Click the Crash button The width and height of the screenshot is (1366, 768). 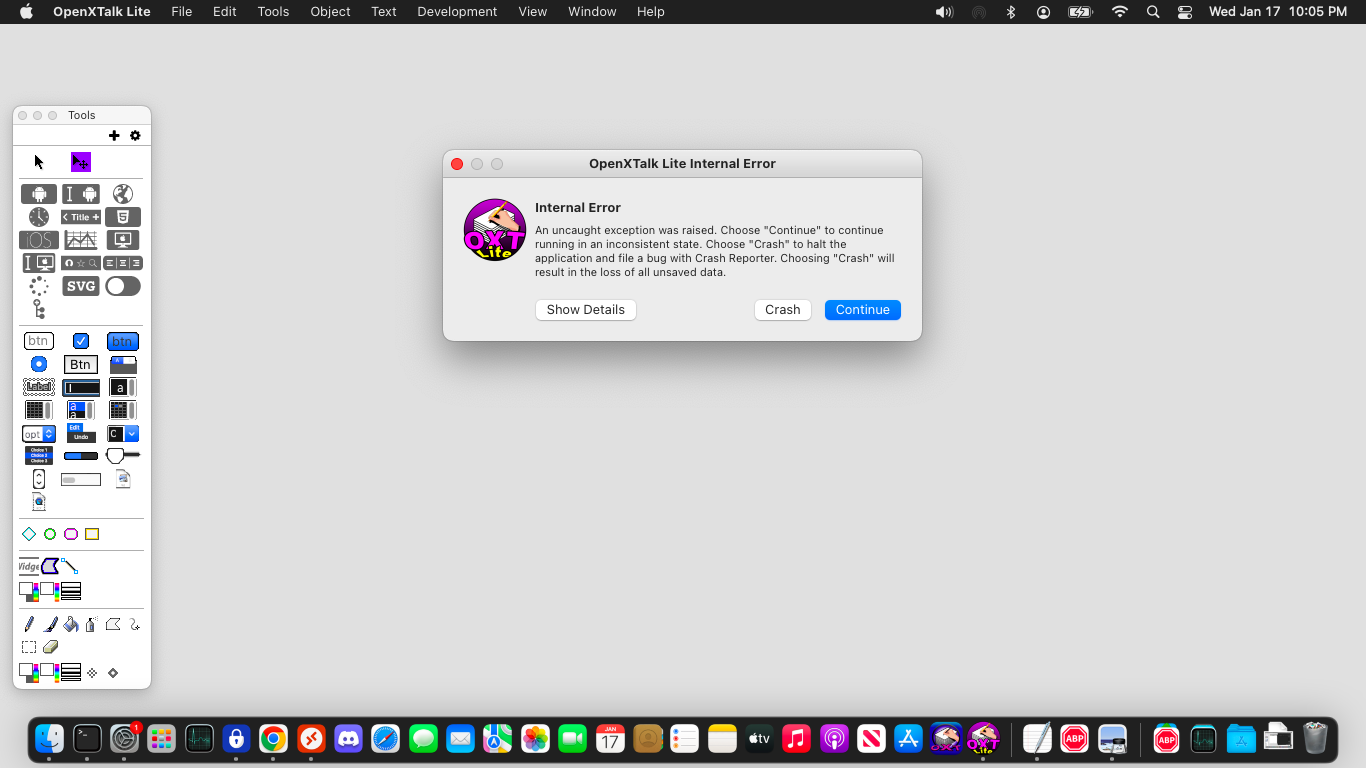click(783, 310)
